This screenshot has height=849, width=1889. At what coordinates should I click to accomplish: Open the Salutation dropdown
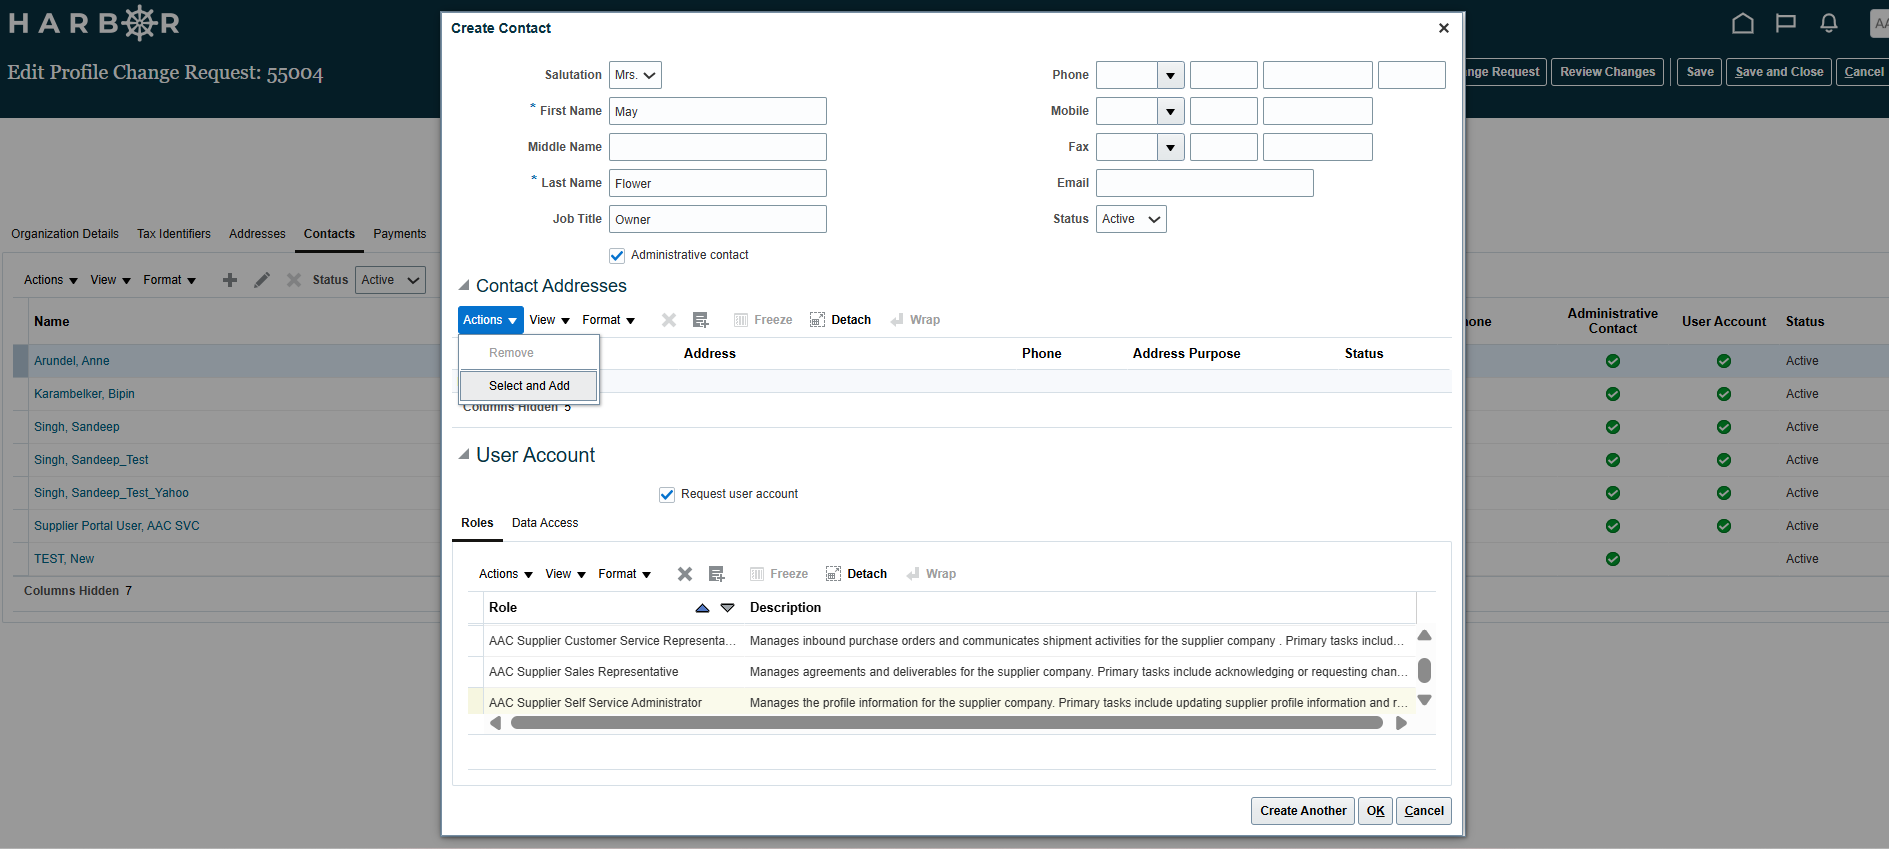tap(636, 75)
